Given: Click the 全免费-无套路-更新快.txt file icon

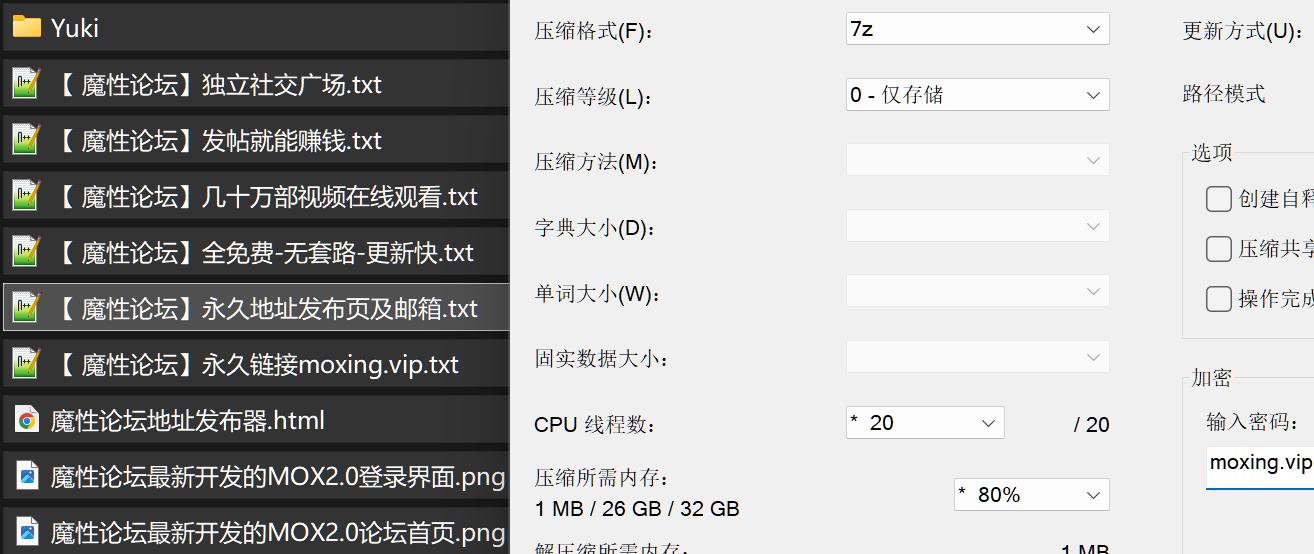Looking at the screenshot, I should pos(27,252).
